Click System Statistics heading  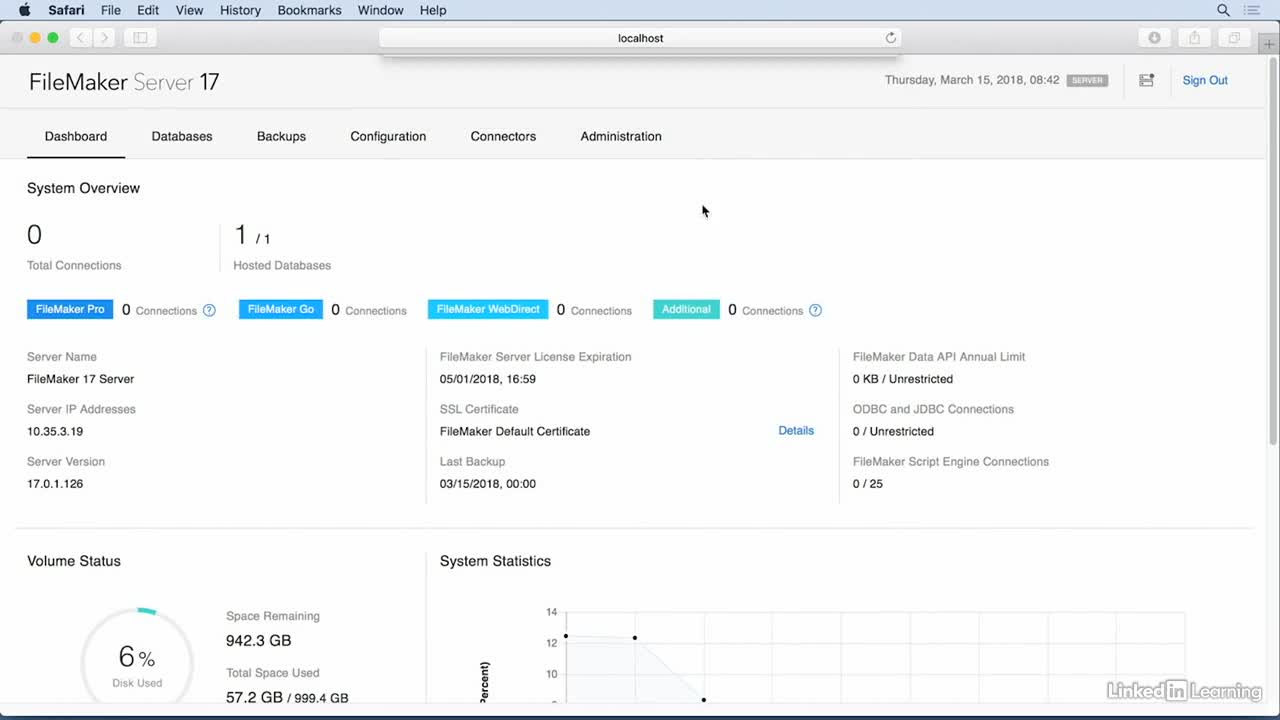(x=495, y=561)
